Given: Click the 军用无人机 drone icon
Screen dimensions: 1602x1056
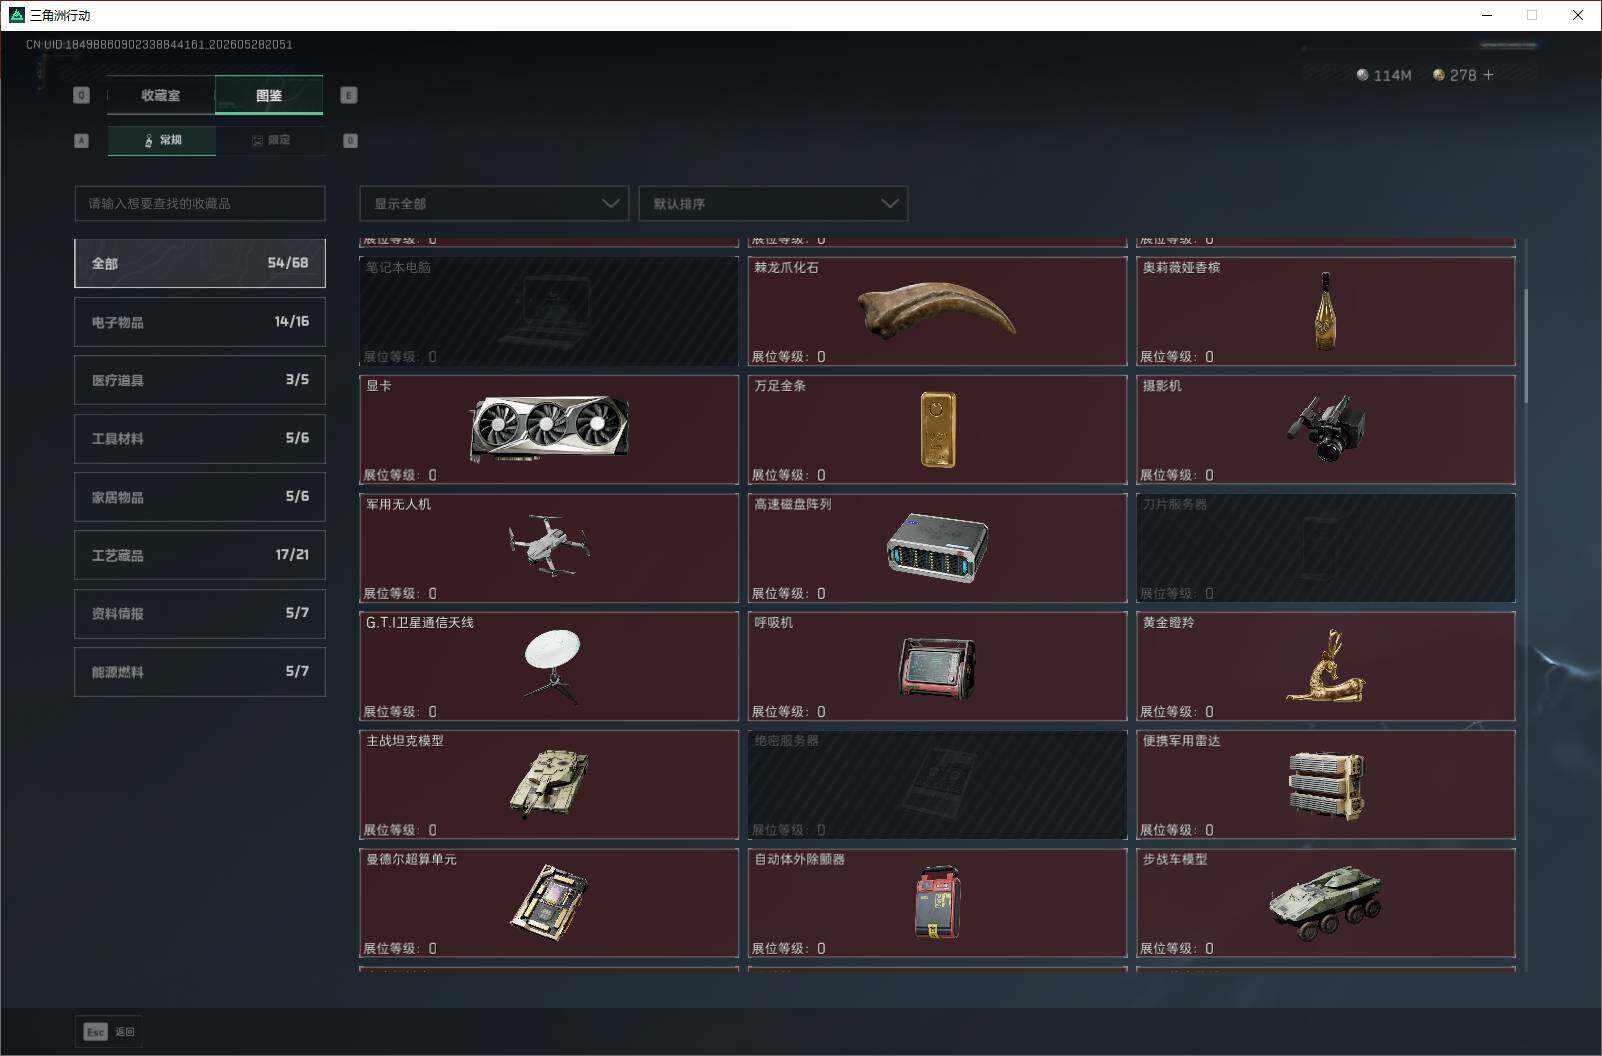Looking at the screenshot, I should pyautogui.click(x=549, y=546).
